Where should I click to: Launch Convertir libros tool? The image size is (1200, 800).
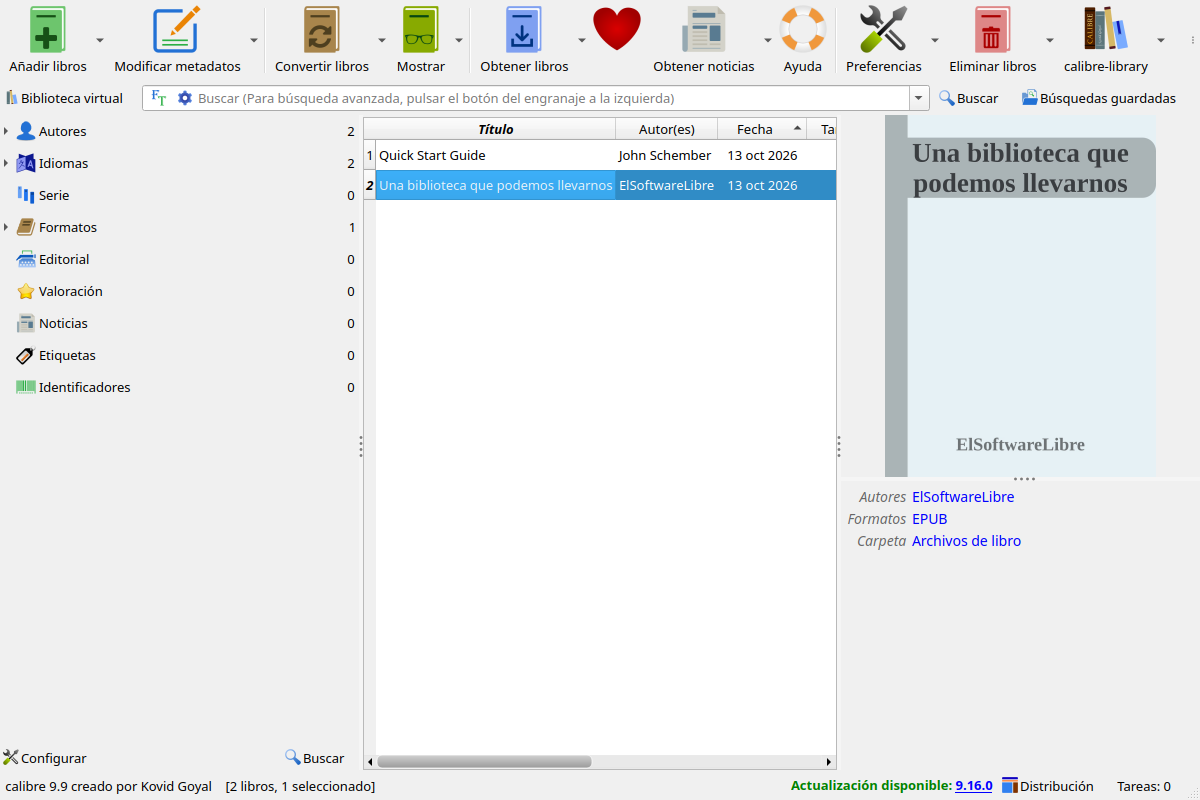click(321, 30)
